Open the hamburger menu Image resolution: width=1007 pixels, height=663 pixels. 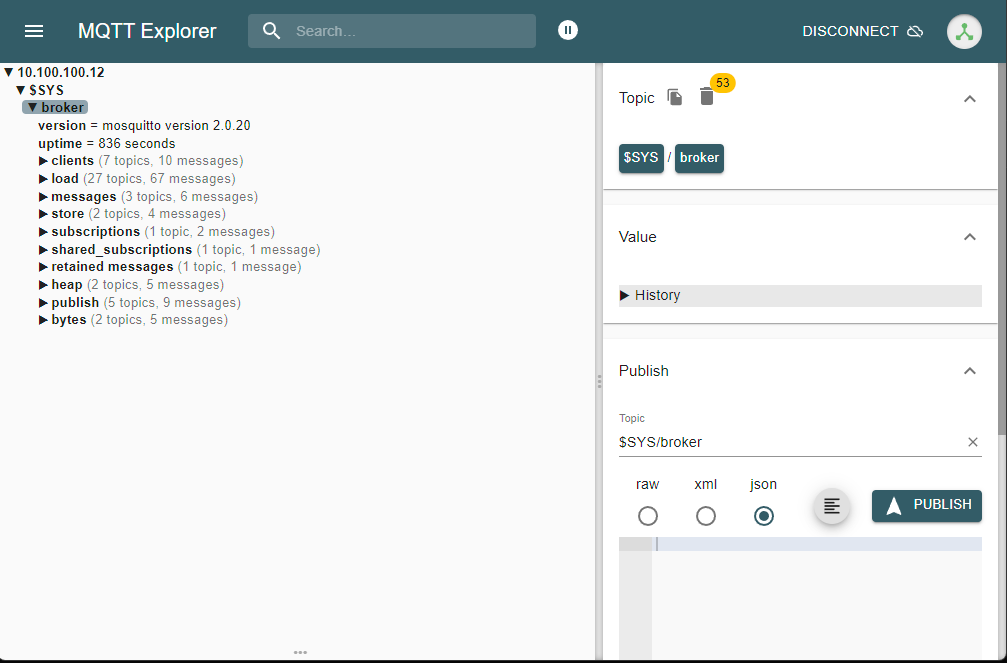point(34,31)
